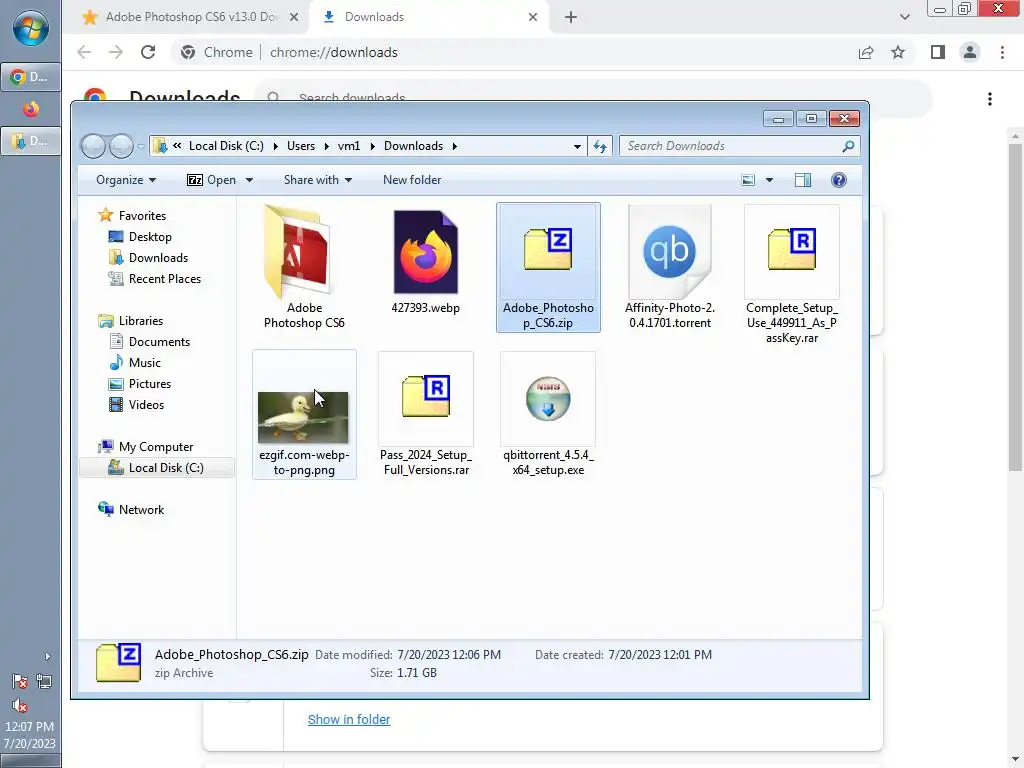
Task: Click the muted volume tray icon
Action: tap(20, 706)
